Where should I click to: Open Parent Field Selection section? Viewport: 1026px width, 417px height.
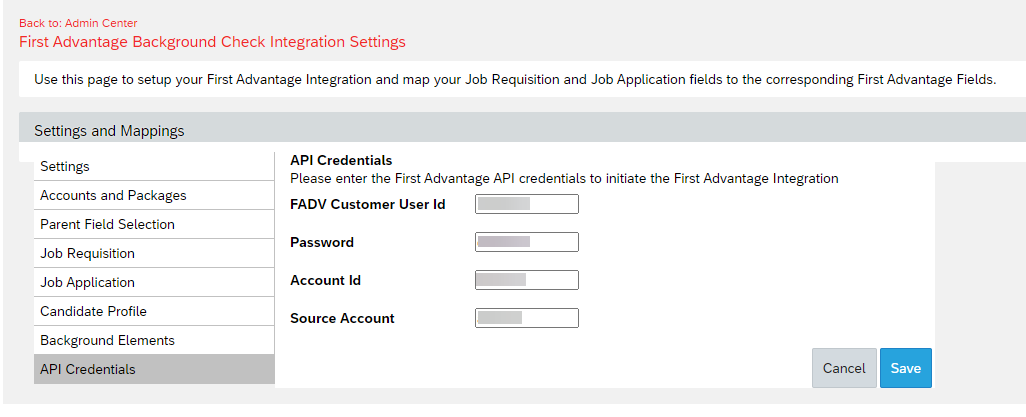154,224
